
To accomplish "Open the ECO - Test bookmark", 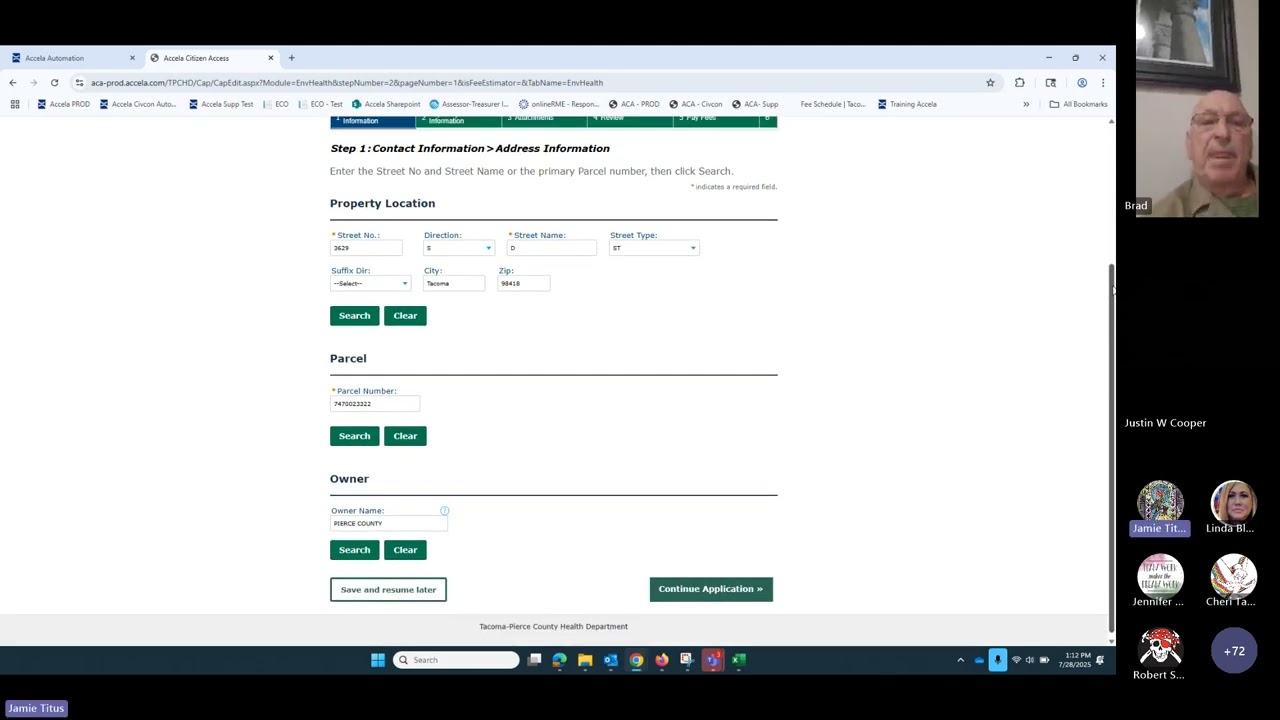I will pyautogui.click(x=320, y=104).
